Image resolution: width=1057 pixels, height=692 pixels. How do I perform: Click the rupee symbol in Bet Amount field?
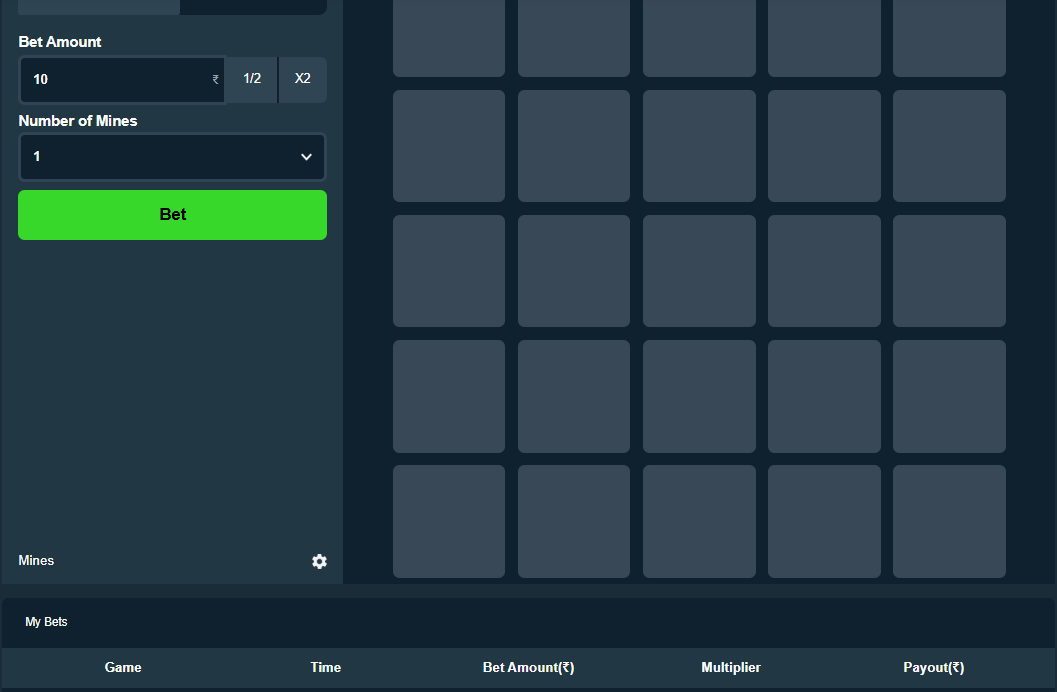(216, 80)
